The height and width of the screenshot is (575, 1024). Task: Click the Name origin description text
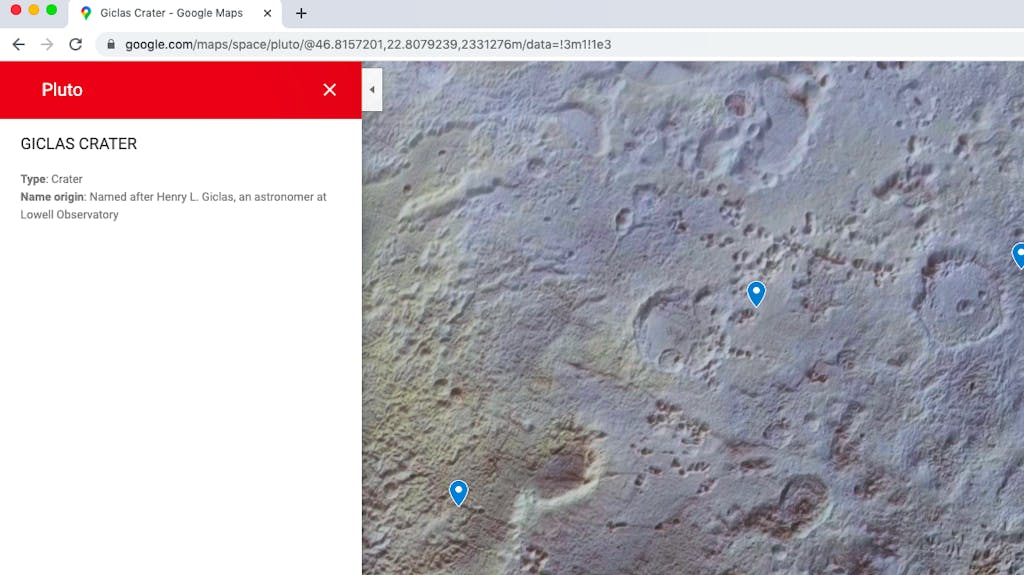(173, 205)
